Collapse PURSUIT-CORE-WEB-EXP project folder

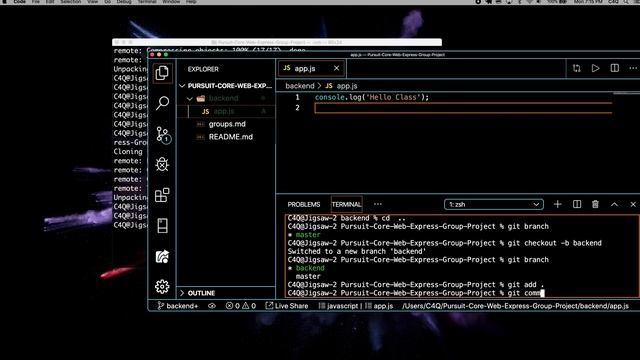[x=226, y=86]
